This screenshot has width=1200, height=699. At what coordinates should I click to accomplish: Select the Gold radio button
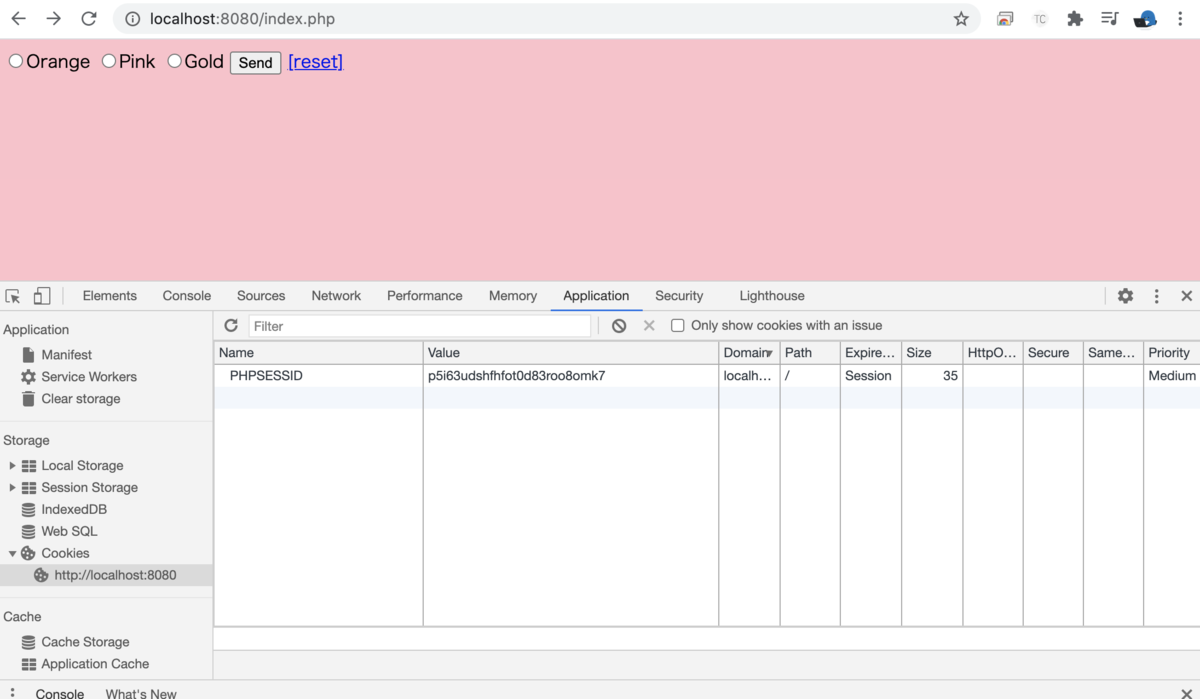(x=173, y=61)
